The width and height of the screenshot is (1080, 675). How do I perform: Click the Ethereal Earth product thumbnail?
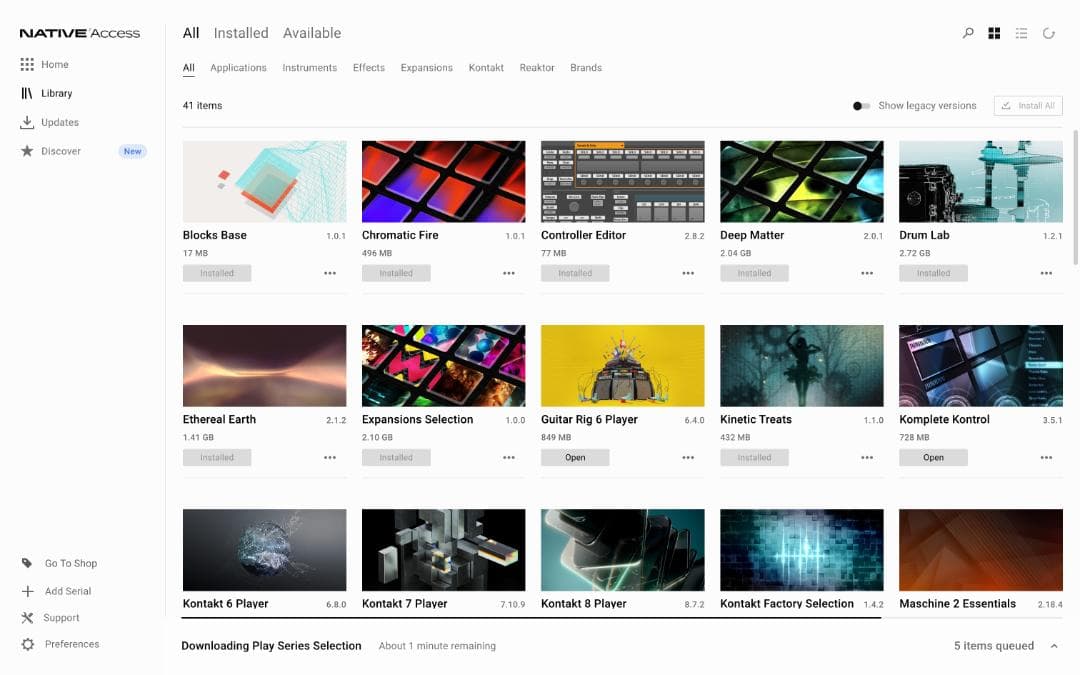point(264,364)
